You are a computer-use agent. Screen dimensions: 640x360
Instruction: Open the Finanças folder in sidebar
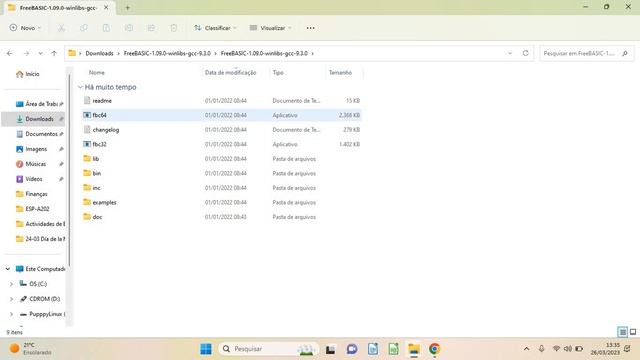[x=36, y=194]
